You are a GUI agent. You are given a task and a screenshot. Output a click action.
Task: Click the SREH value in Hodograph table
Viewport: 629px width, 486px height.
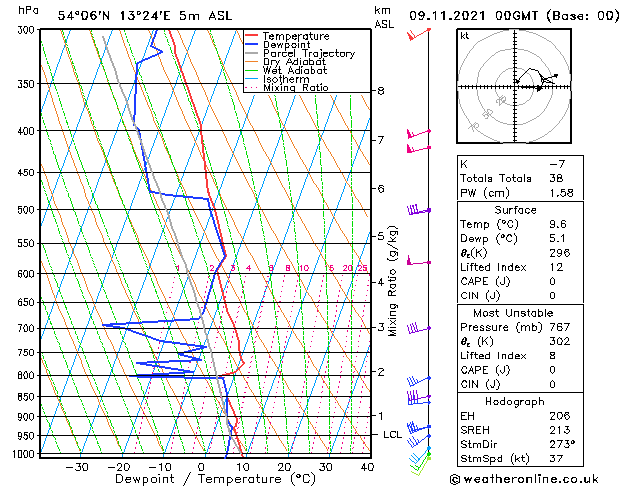pos(560,430)
